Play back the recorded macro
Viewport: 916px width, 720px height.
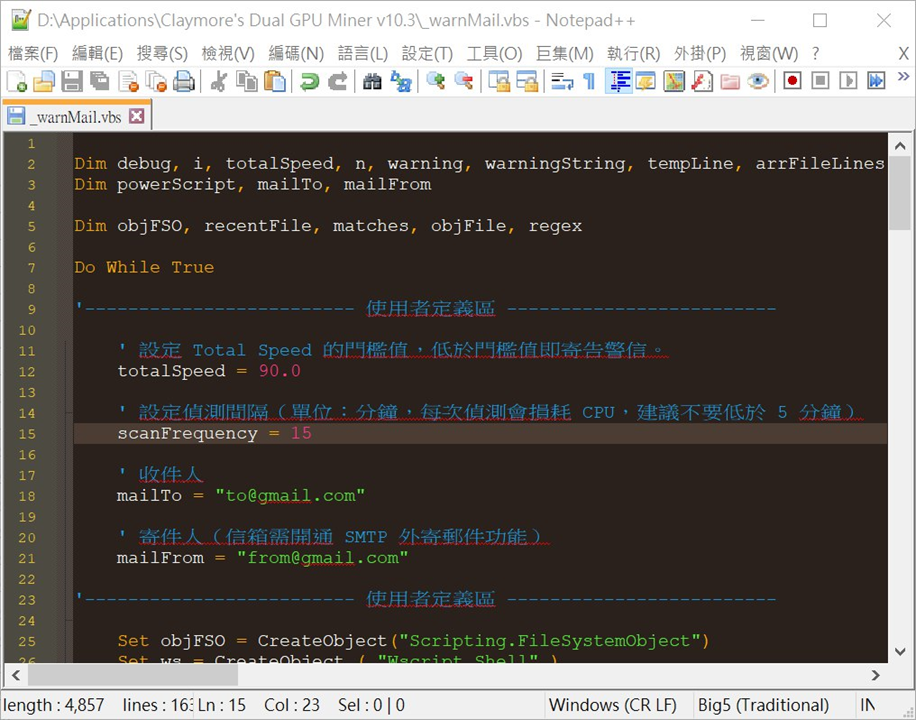point(848,81)
